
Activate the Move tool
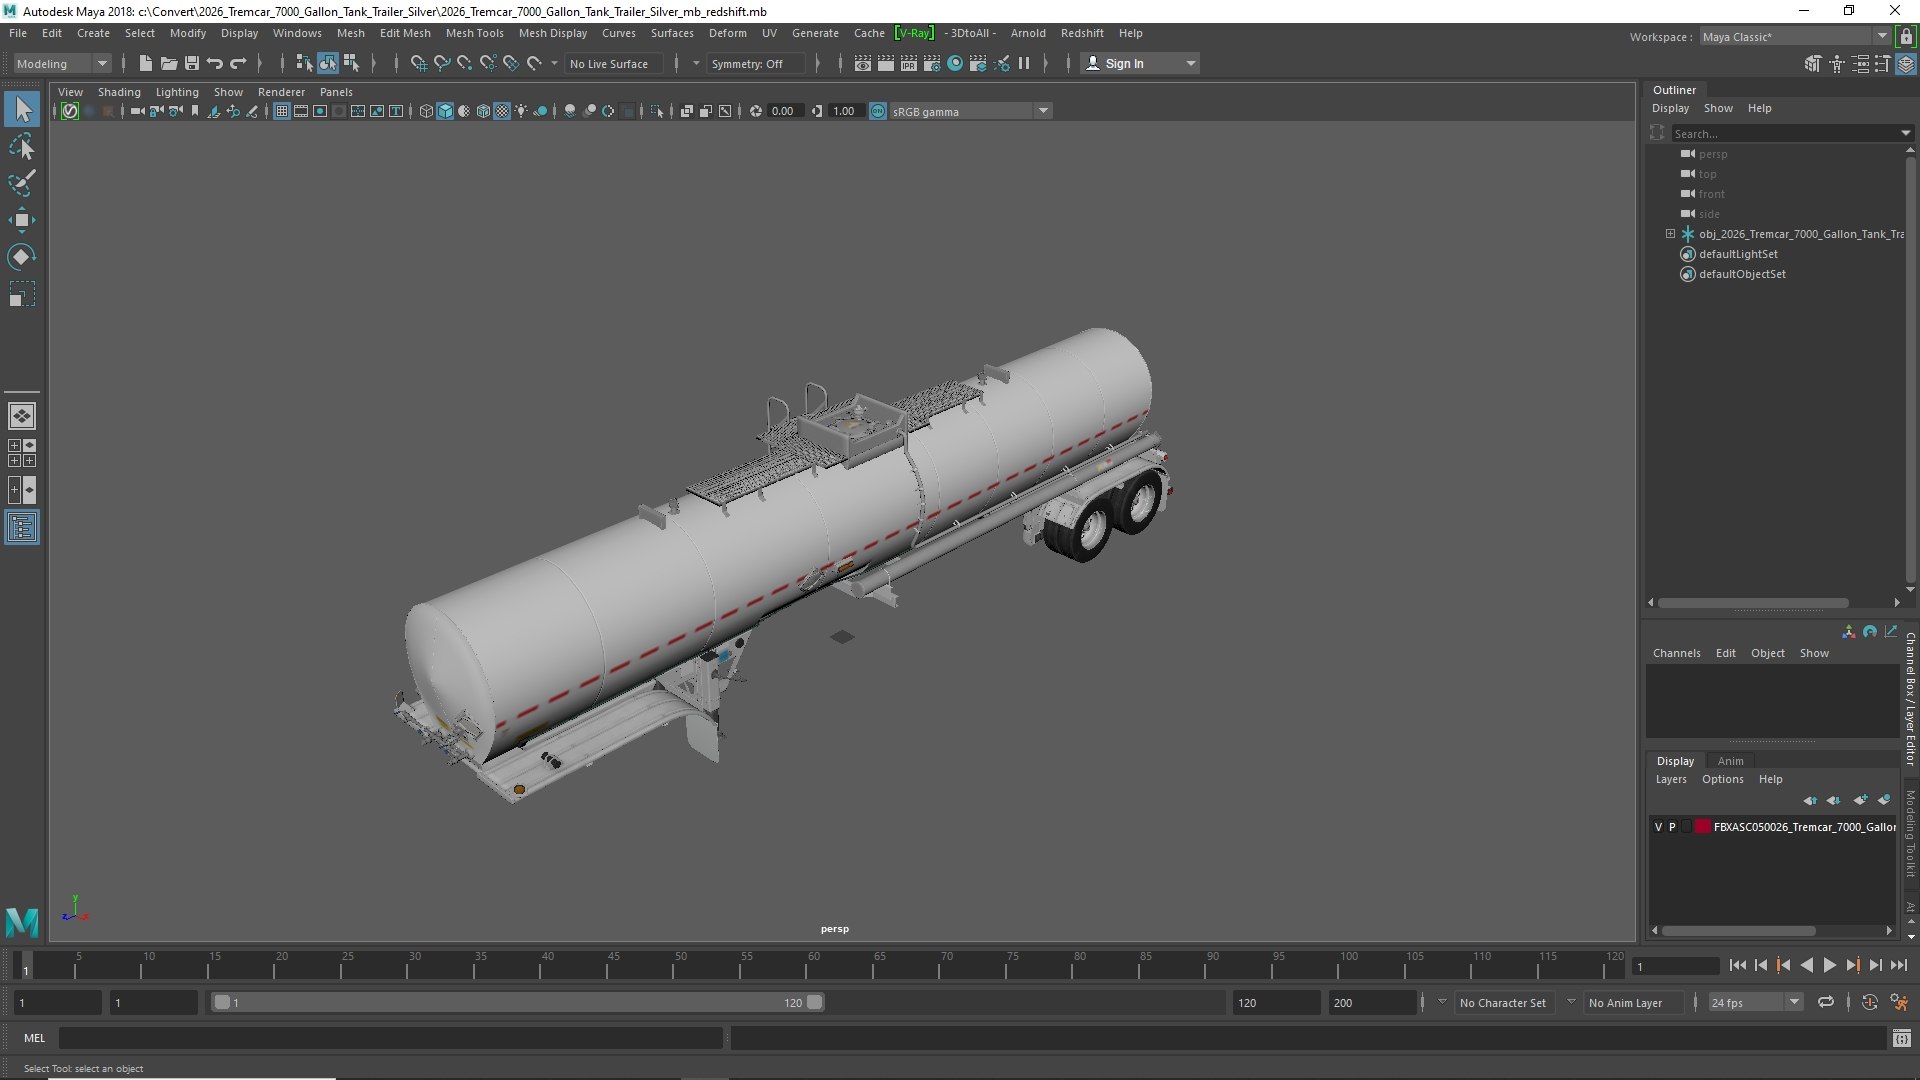pos(22,220)
